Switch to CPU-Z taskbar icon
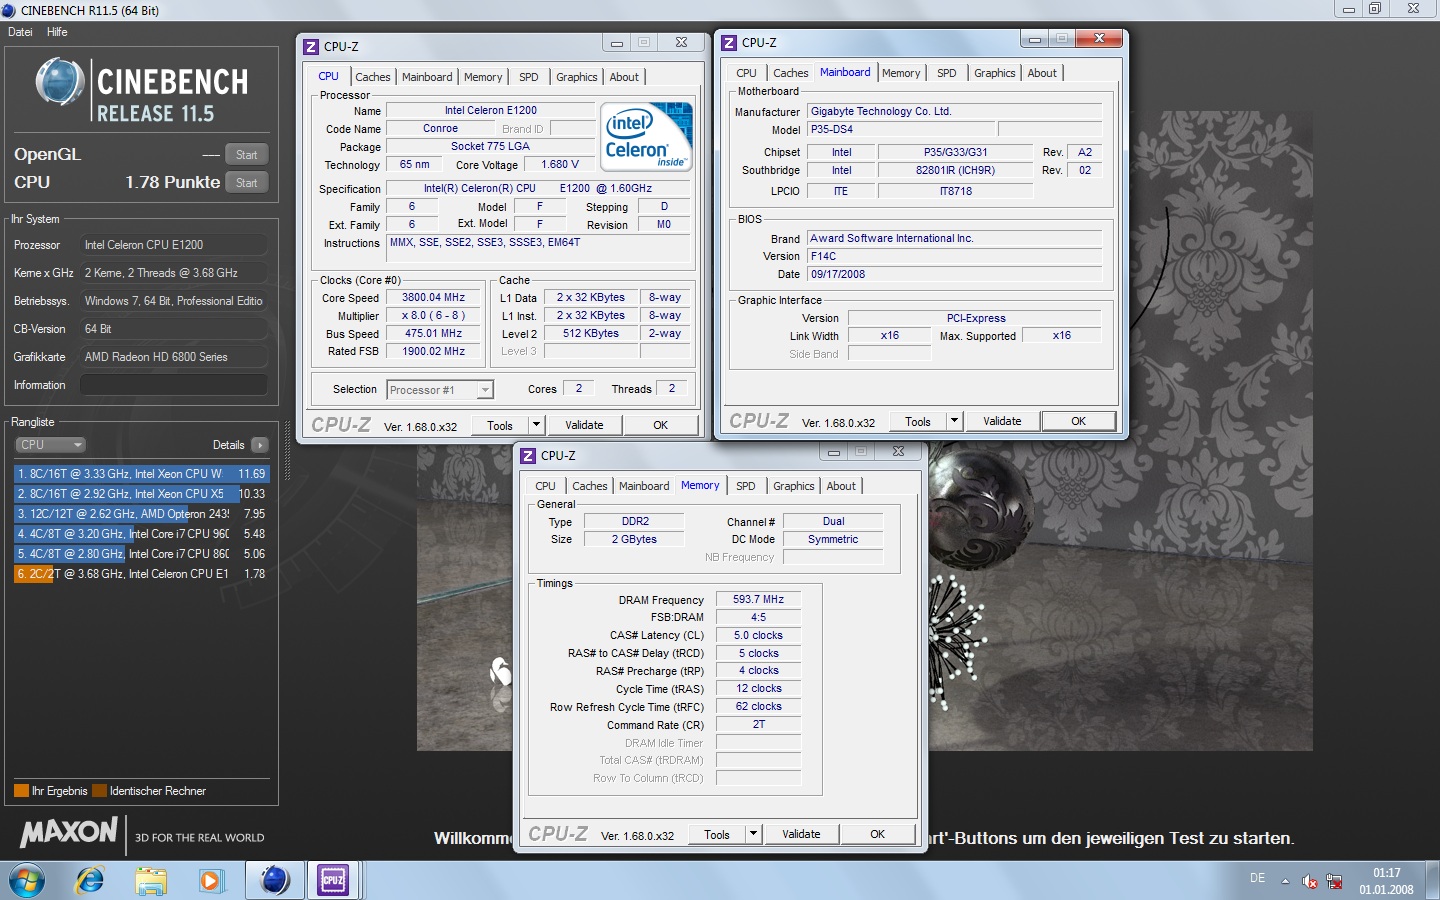1440x900 pixels. pyautogui.click(x=333, y=880)
